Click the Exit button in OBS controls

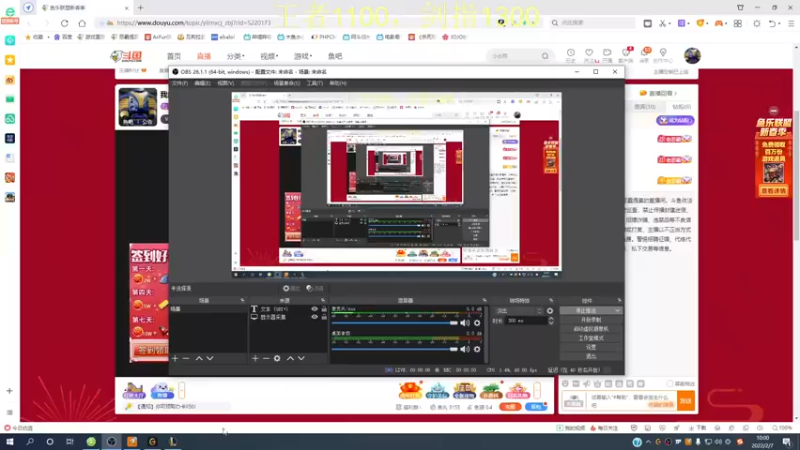point(591,357)
